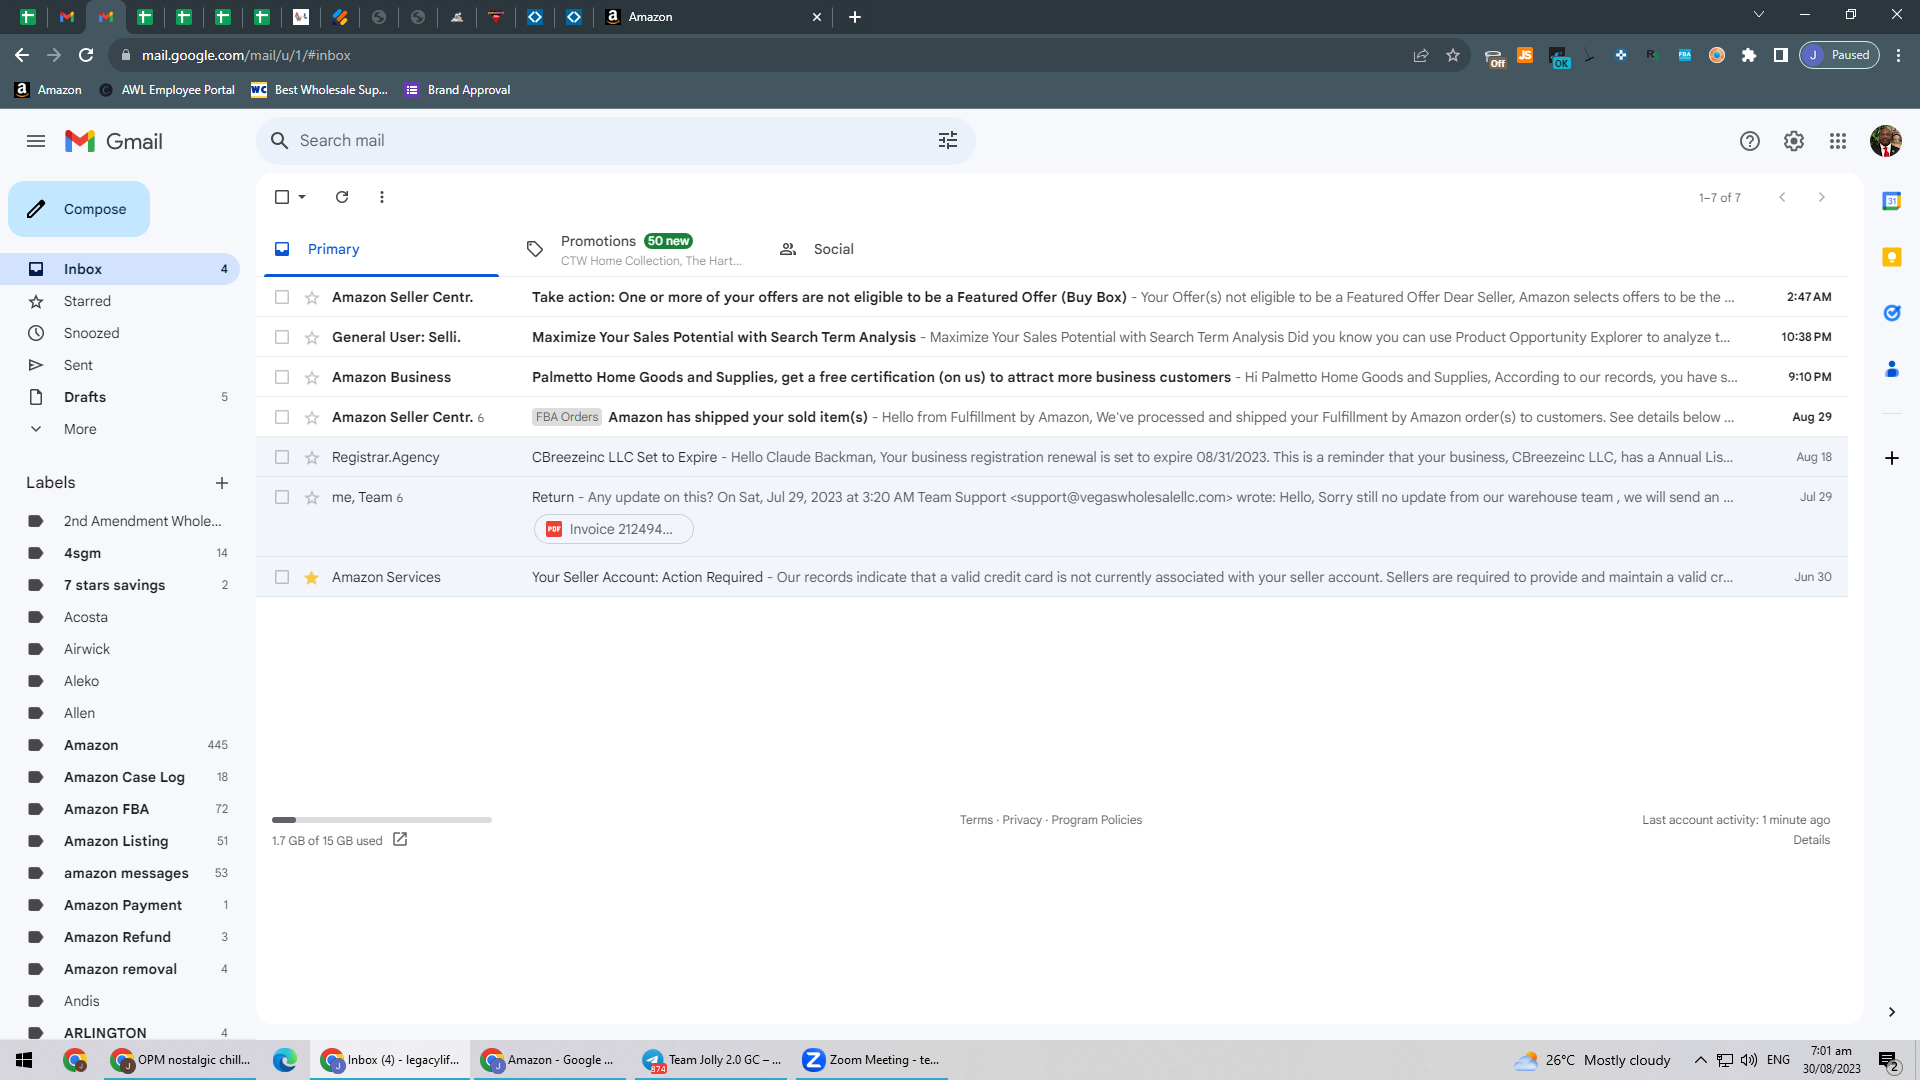Screen dimensions: 1920x1080
Task: View account activity Details link
Action: pyautogui.click(x=1811, y=840)
